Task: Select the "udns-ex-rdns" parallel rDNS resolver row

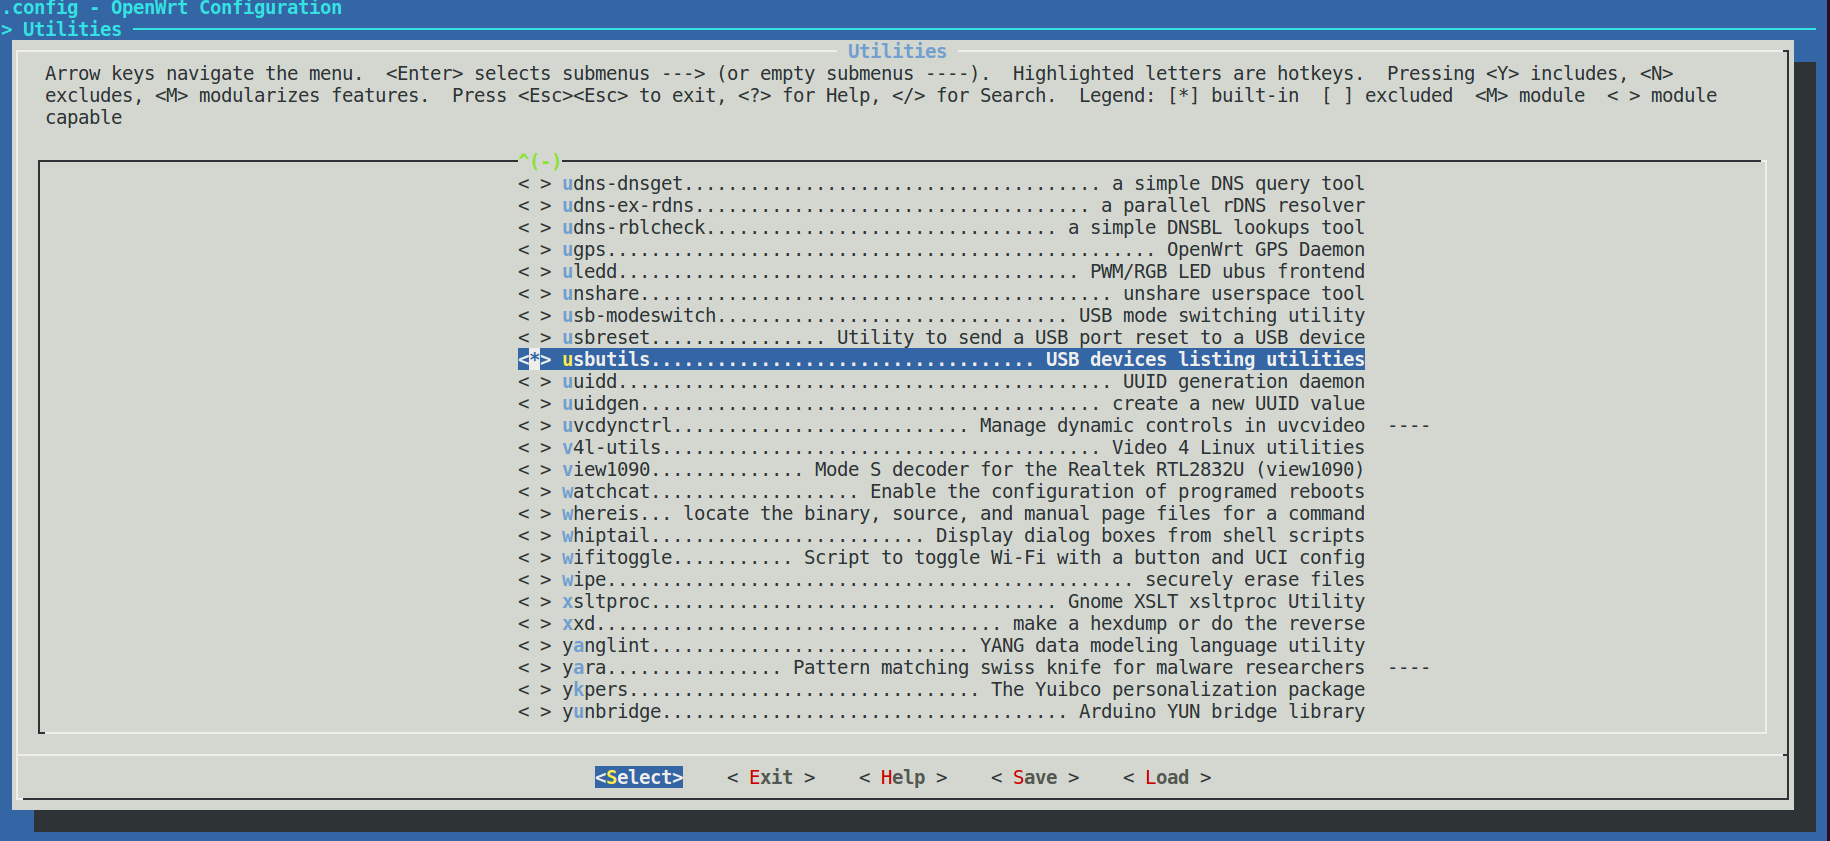Action: [941, 206]
